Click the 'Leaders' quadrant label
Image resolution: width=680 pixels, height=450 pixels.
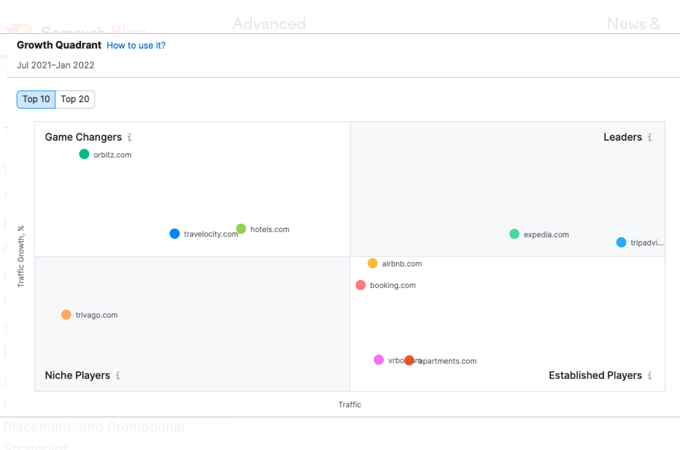(x=623, y=137)
